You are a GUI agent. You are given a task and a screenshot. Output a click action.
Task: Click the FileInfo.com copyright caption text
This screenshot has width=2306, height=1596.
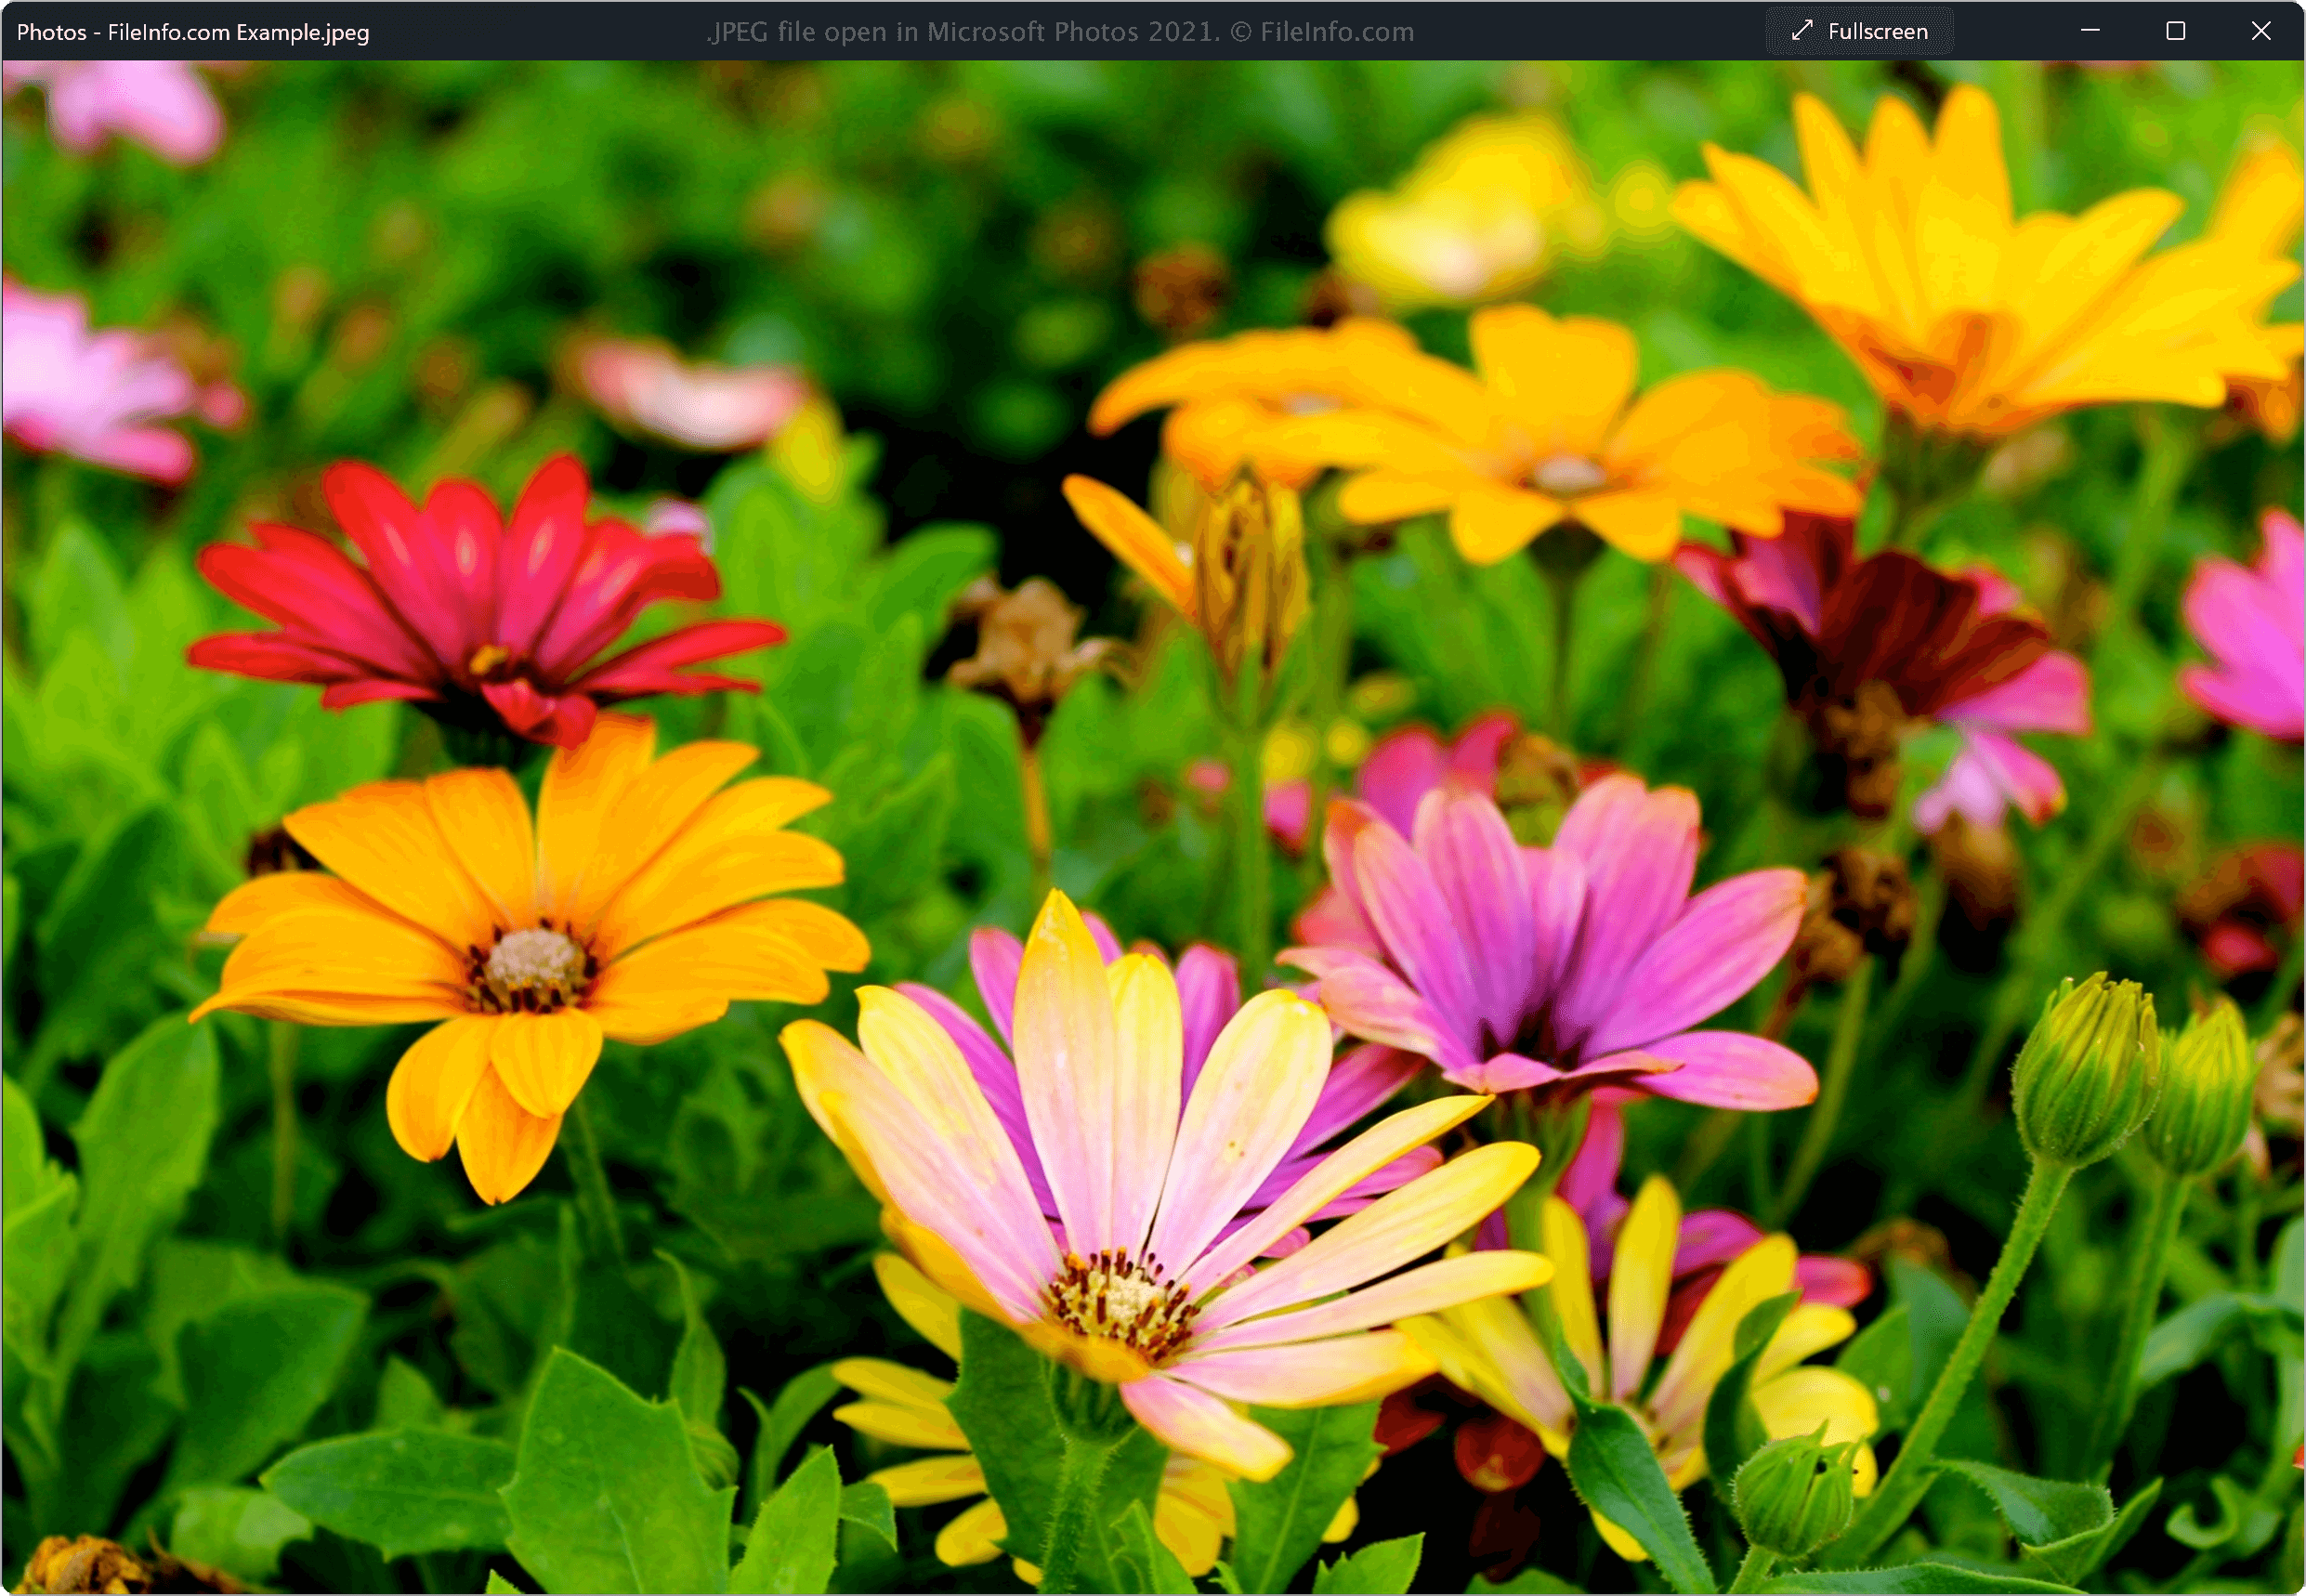1060,32
